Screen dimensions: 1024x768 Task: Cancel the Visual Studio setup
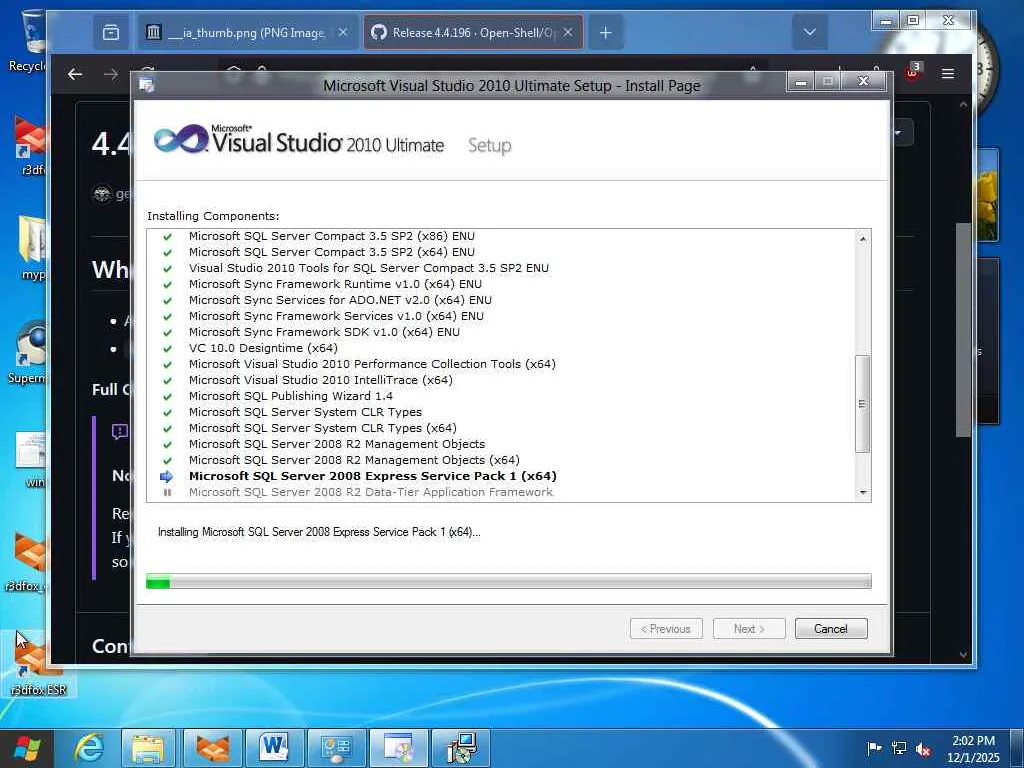click(x=831, y=628)
